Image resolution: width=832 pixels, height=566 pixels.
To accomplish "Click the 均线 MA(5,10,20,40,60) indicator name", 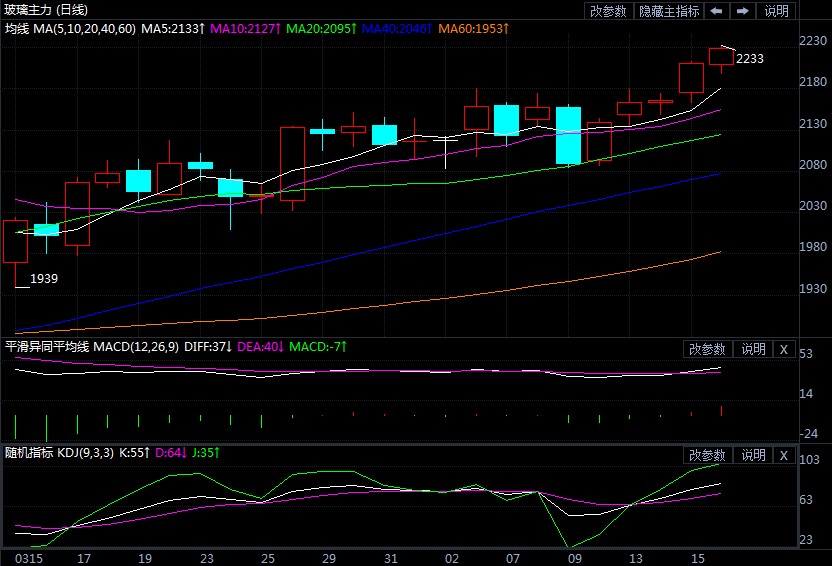I will click(x=68, y=29).
